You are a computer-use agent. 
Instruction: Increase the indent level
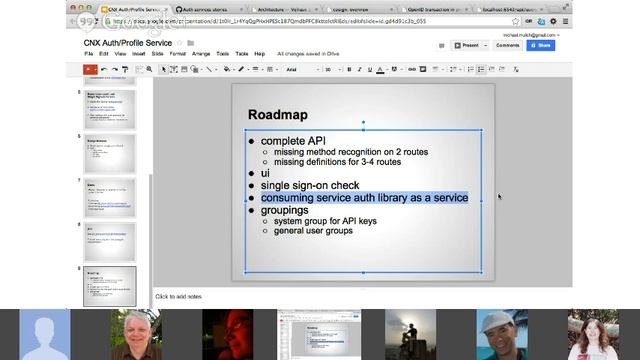(502, 70)
